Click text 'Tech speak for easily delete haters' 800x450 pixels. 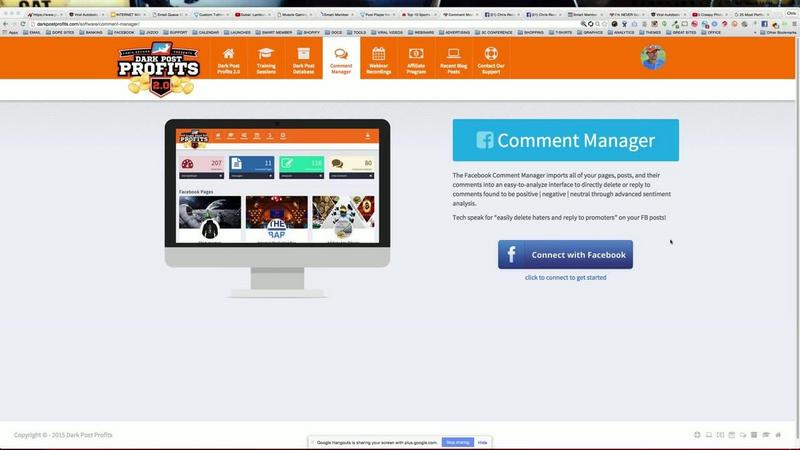pos(559,217)
